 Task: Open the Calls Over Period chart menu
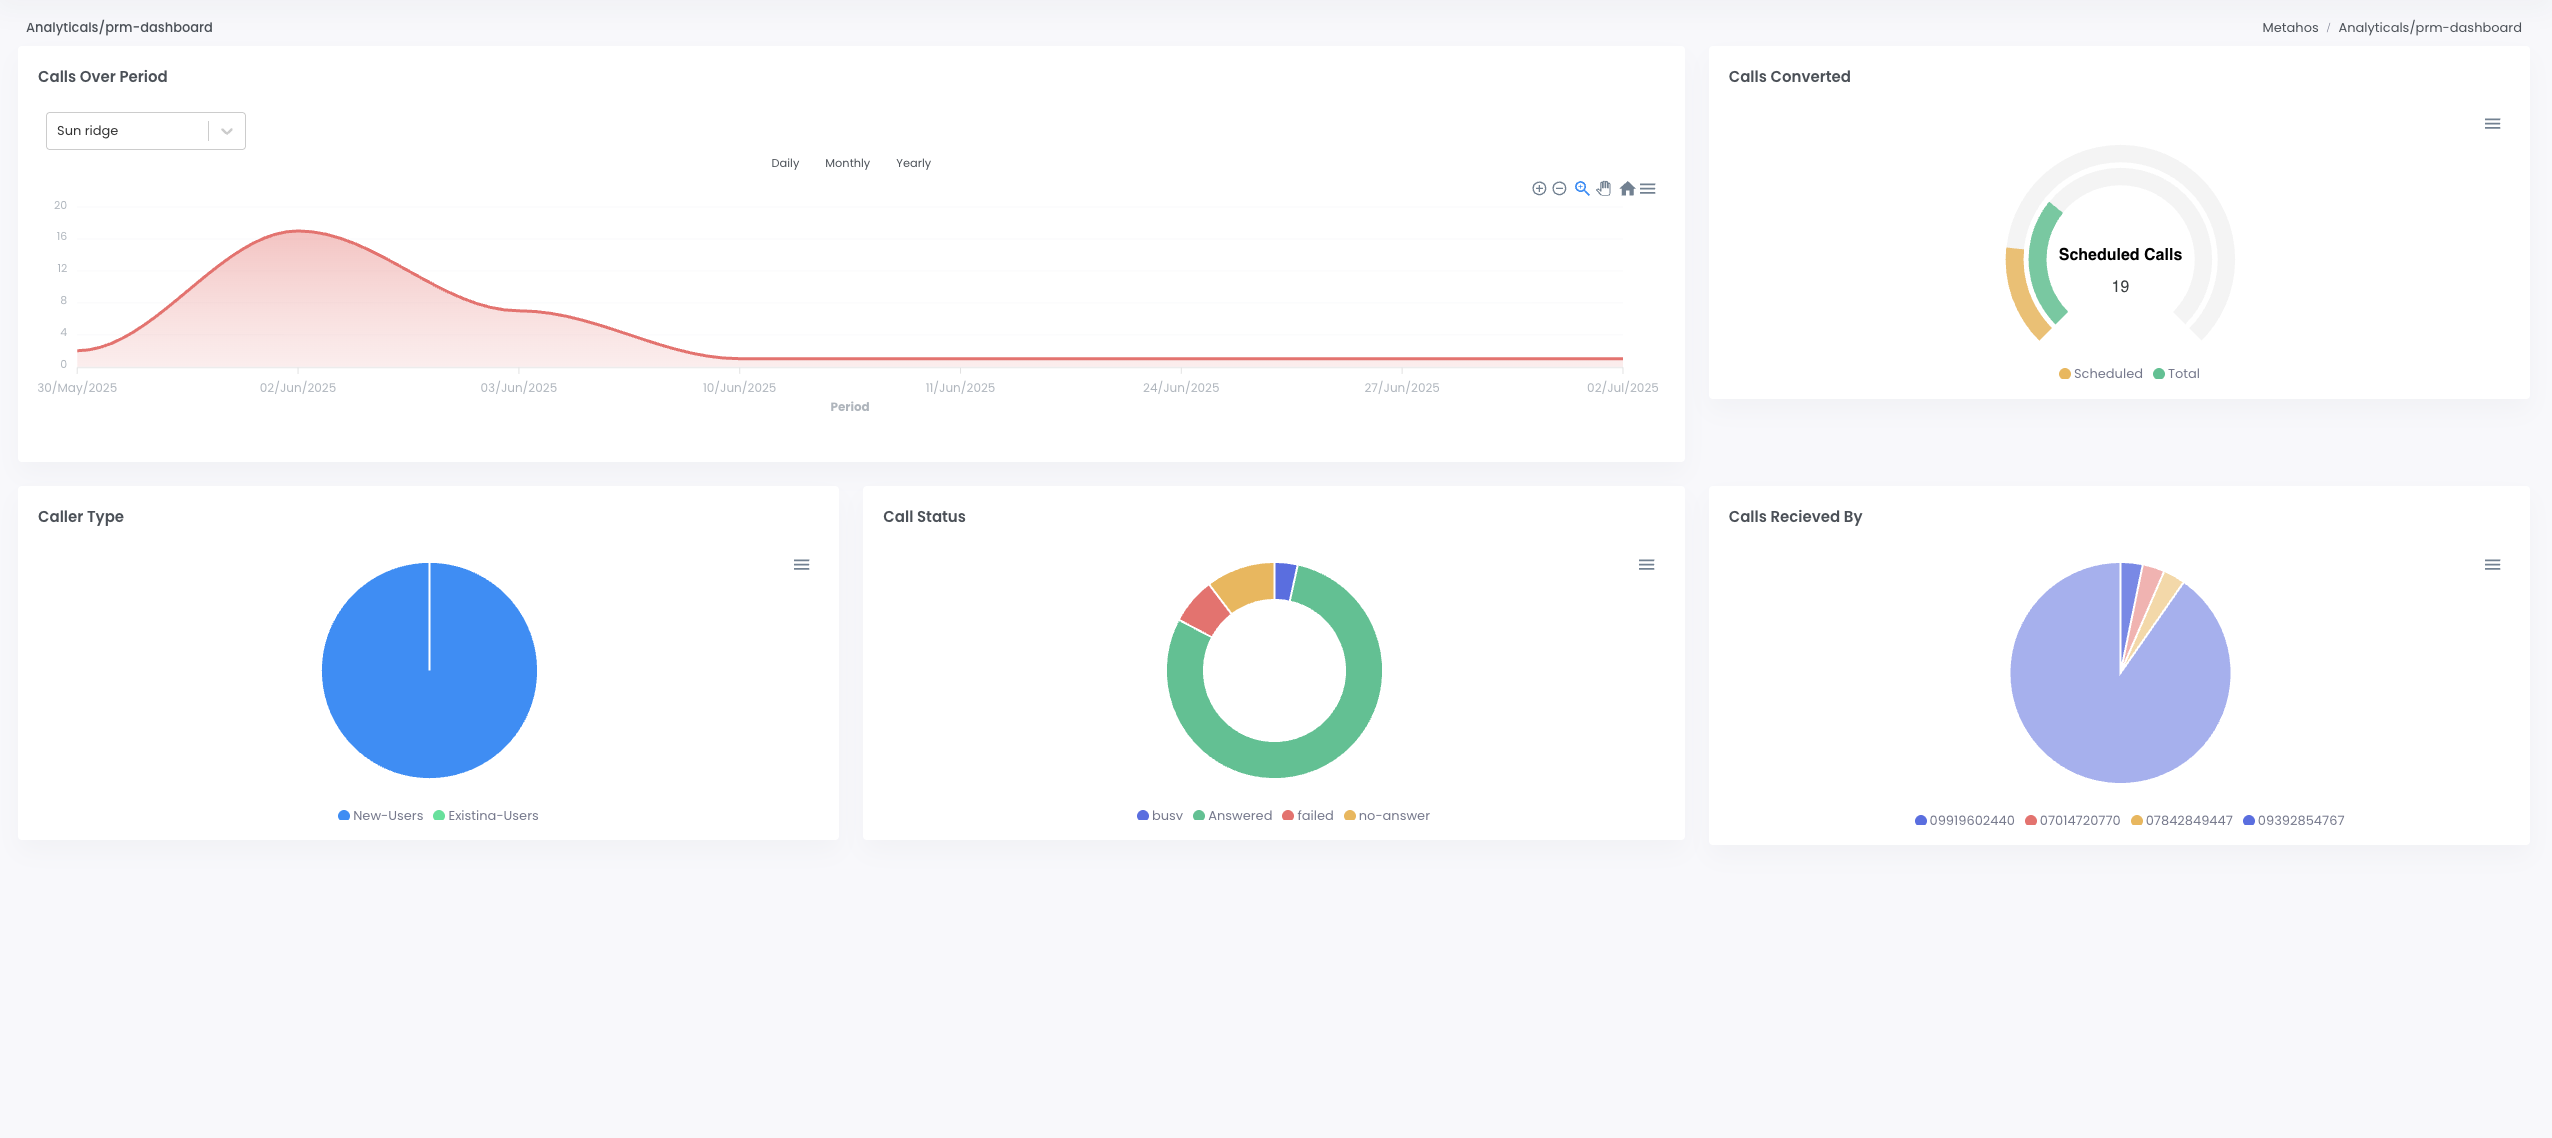(x=1648, y=188)
